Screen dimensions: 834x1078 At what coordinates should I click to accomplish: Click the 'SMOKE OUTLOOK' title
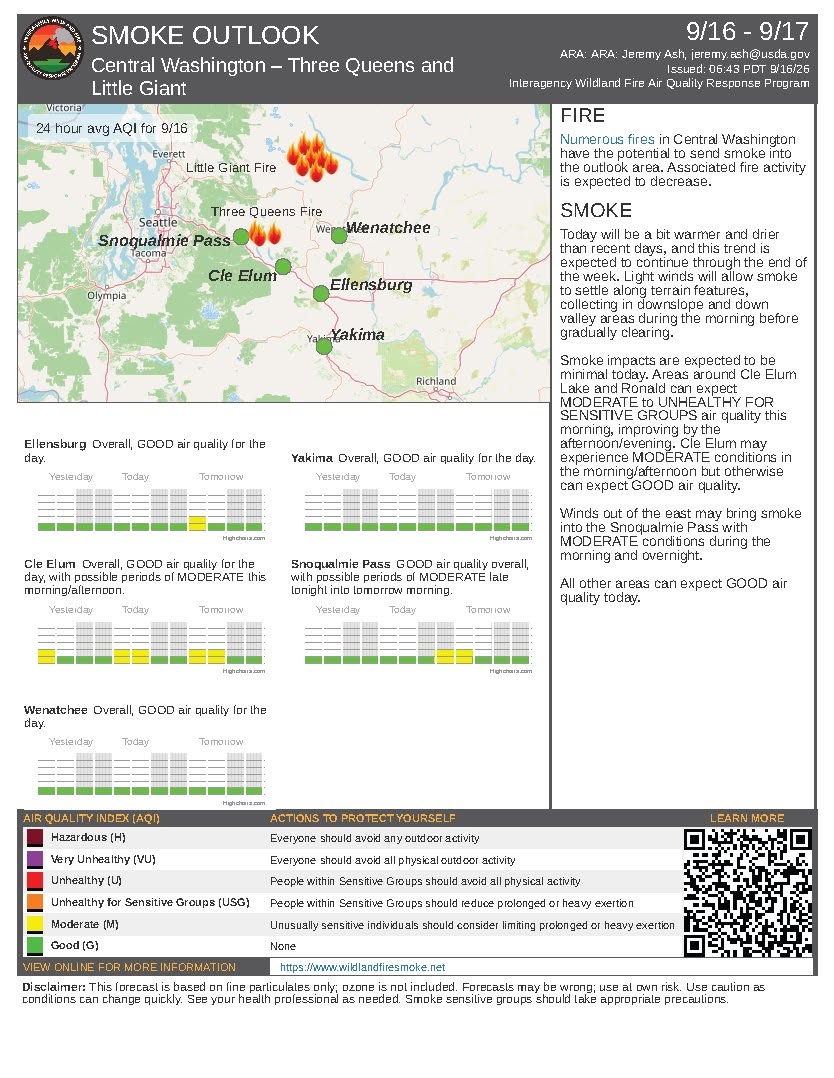[205, 35]
